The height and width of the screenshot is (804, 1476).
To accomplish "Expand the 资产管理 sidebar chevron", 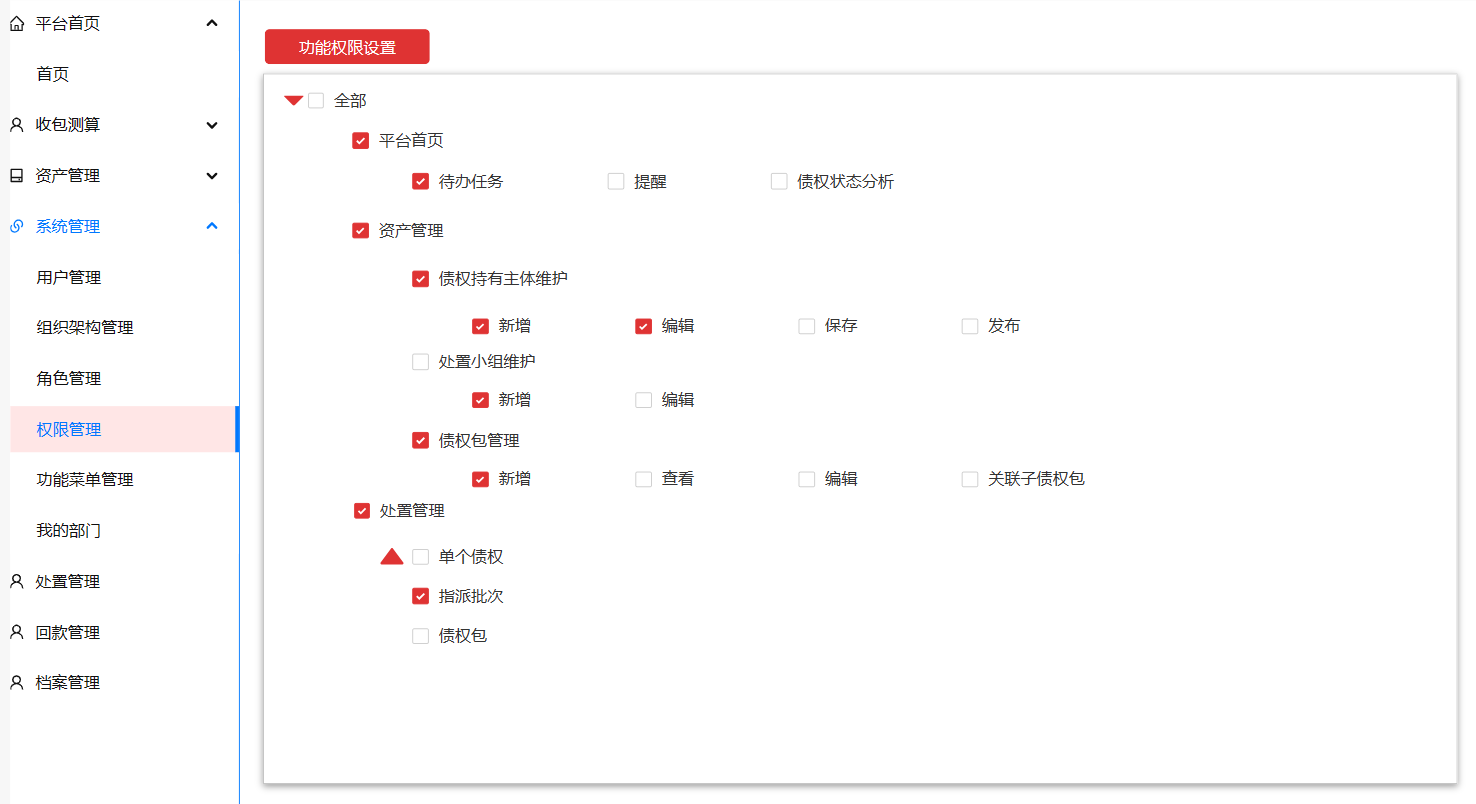I will click(212, 176).
